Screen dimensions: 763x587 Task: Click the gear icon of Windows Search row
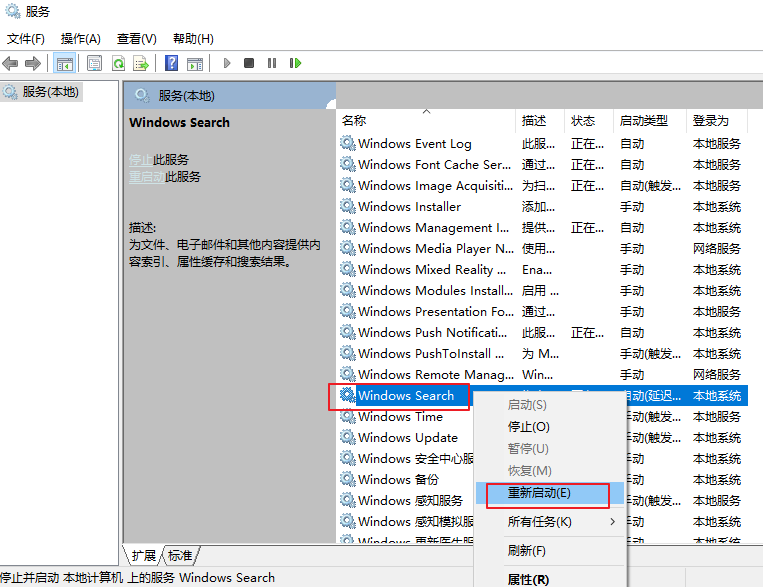click(347, 395)
